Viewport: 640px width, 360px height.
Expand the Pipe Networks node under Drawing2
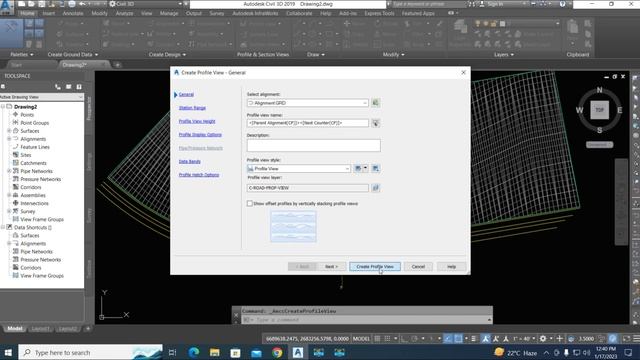[x=9, y=171]
